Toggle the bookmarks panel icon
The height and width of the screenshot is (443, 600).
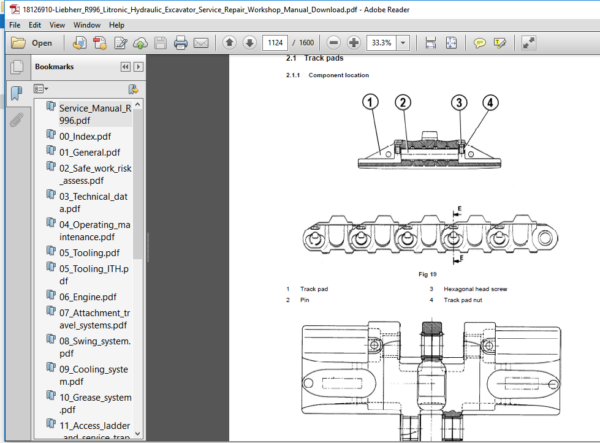(16, 93)
